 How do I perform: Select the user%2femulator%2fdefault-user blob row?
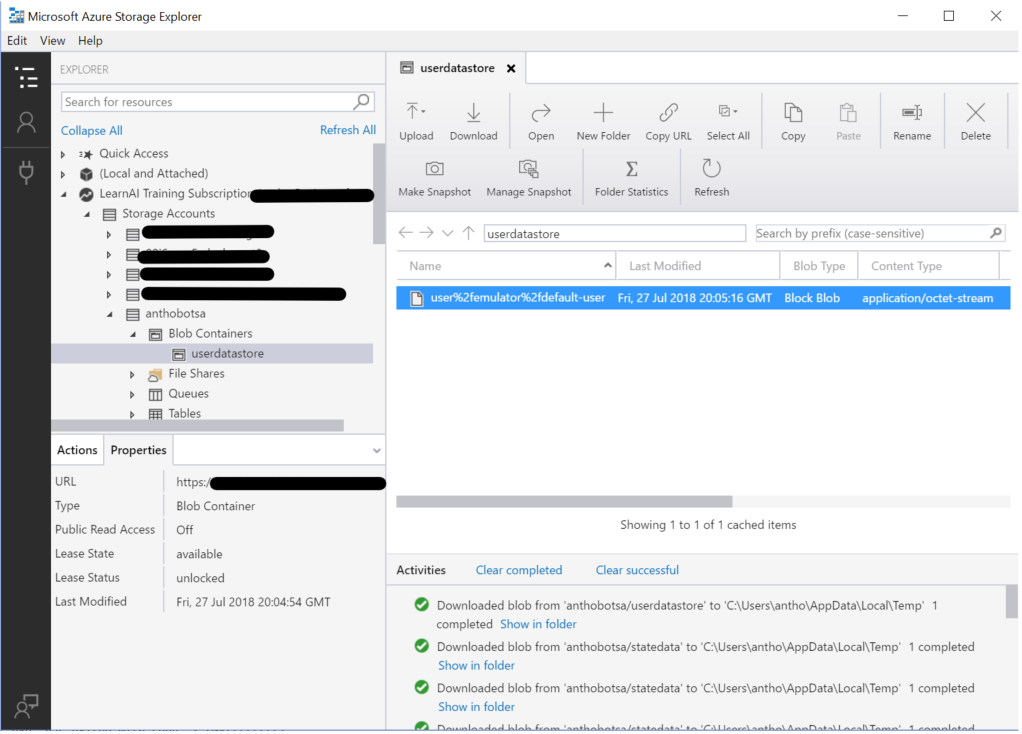(703, 298)
